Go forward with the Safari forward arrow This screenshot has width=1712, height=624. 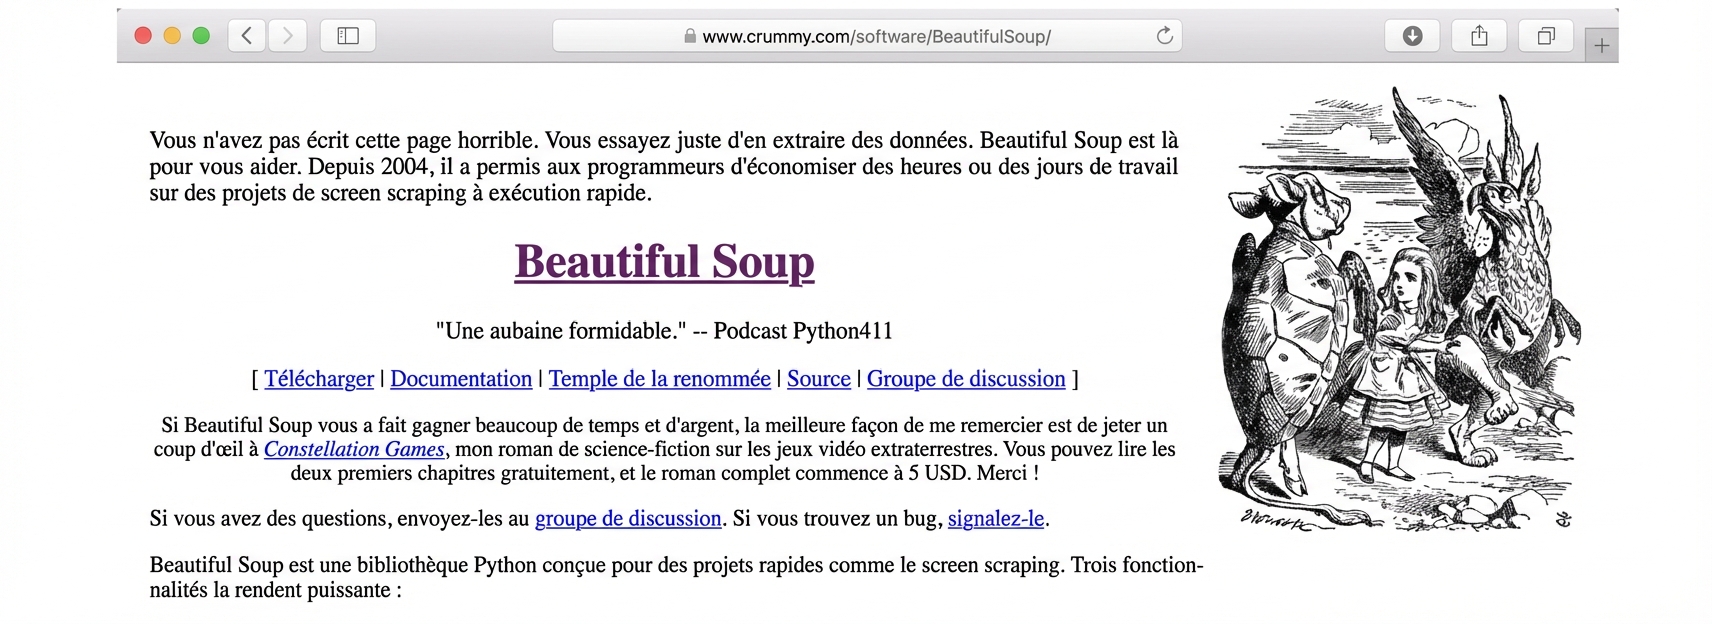click(287, 36)
